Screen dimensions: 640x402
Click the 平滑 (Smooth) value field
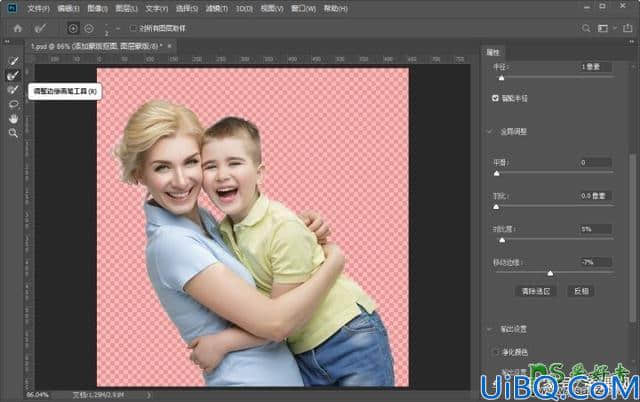point(596,162)
